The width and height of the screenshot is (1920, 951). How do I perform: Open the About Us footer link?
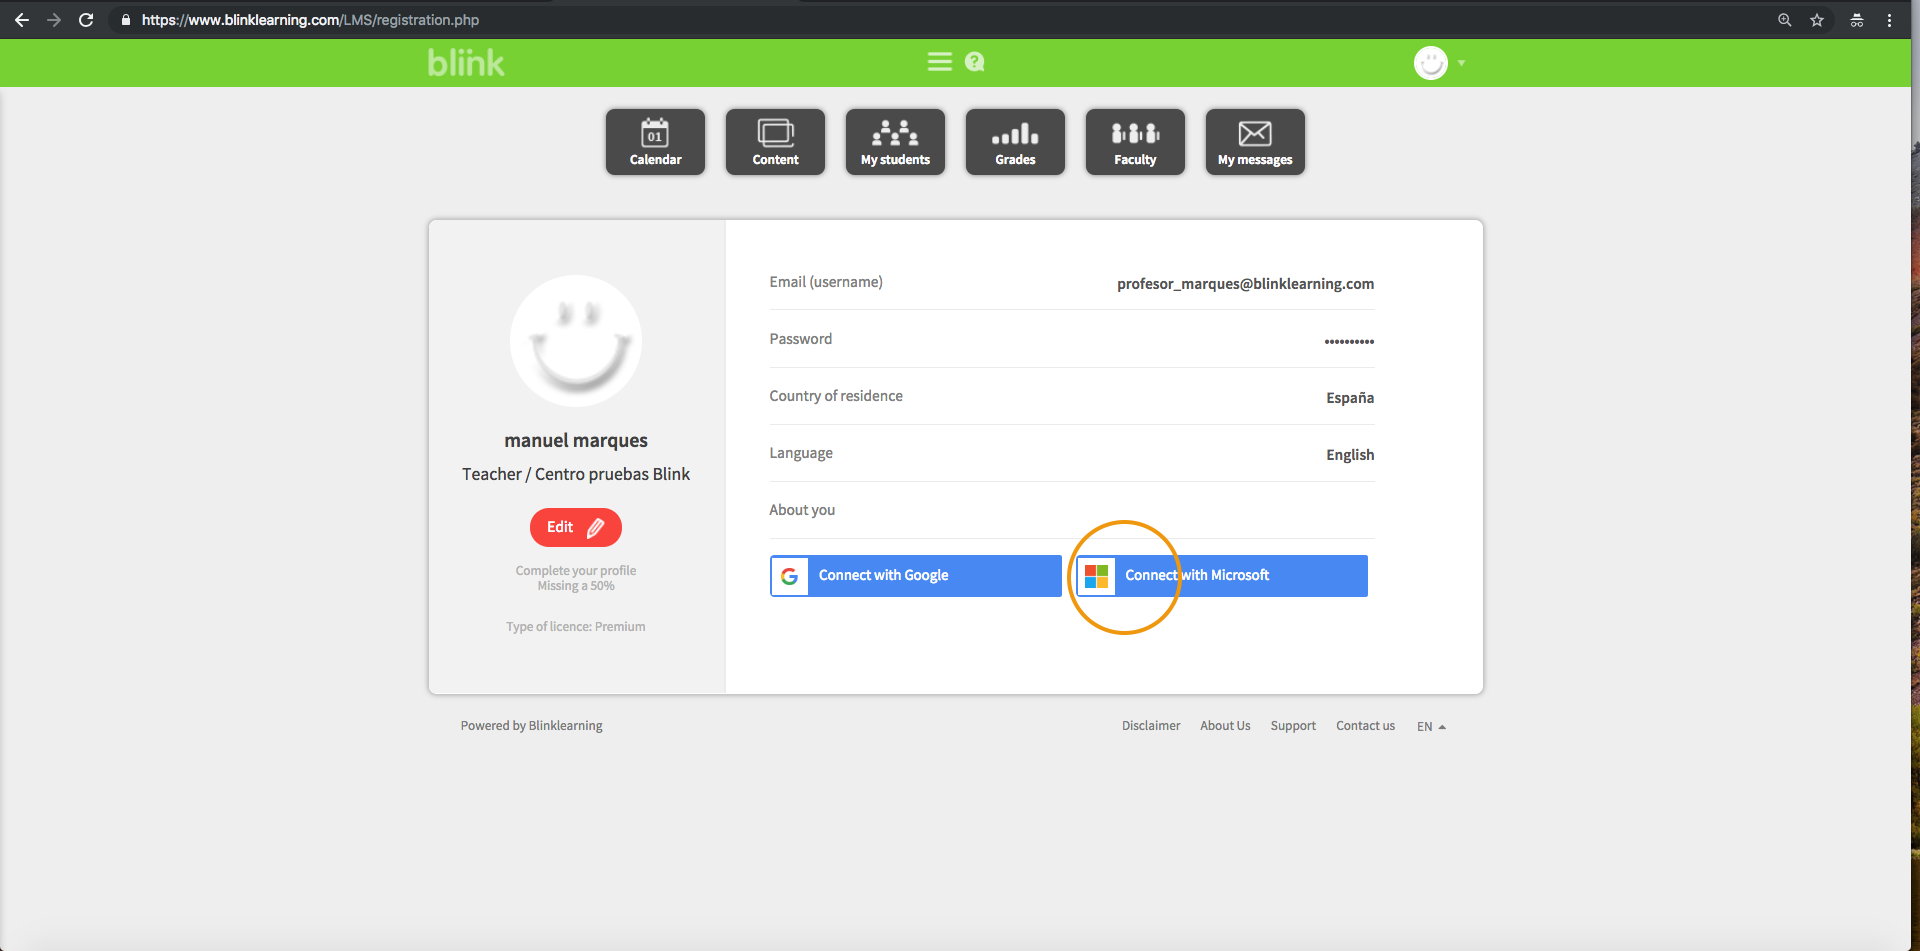tap(1225, 726)
